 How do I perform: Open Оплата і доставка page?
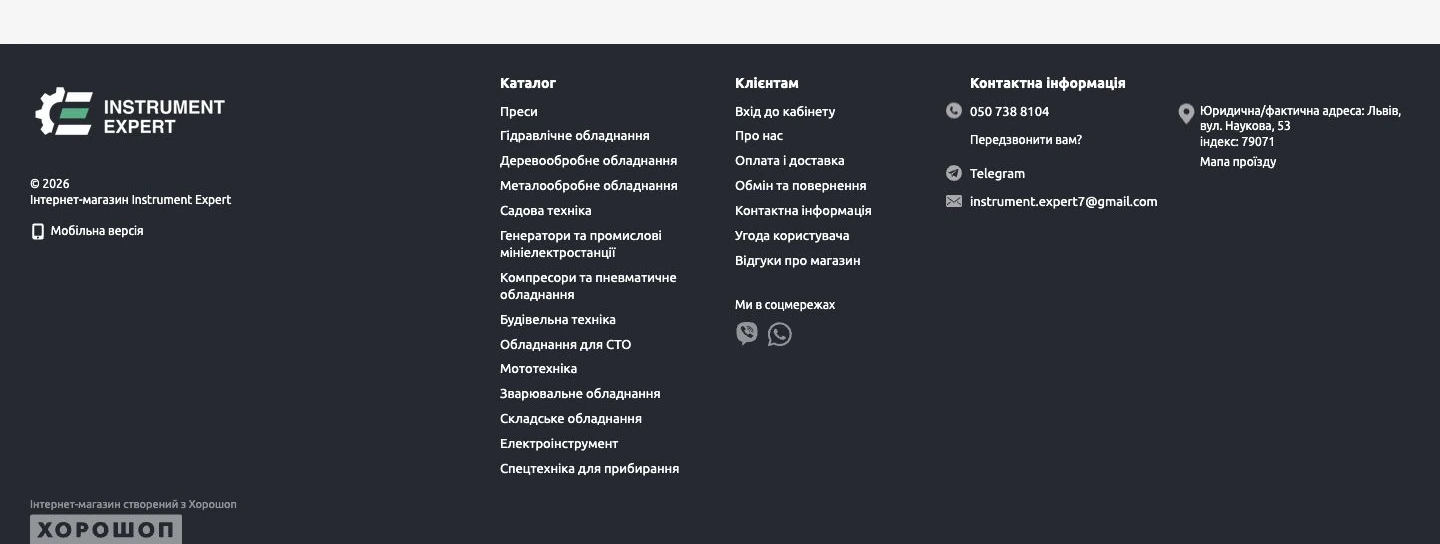tap(790, 161)
